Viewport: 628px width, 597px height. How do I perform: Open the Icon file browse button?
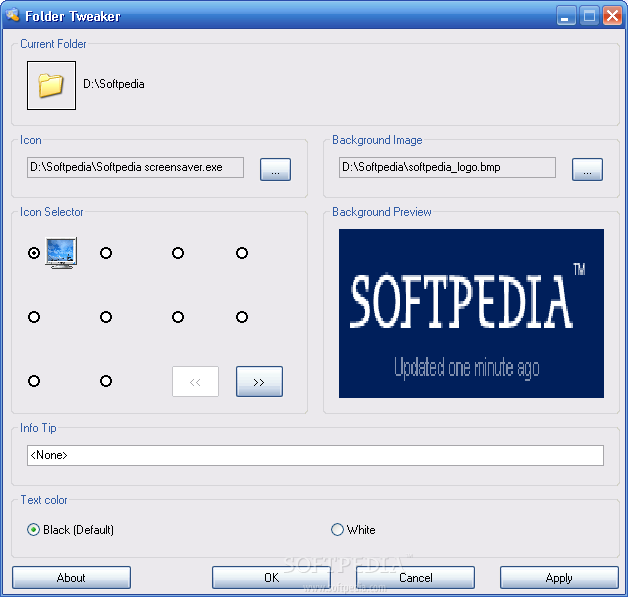tap(275, 169)
